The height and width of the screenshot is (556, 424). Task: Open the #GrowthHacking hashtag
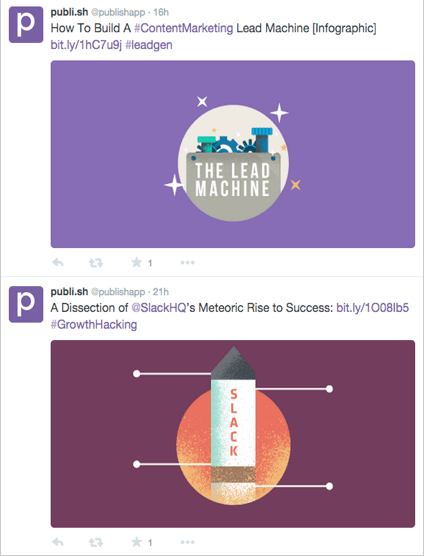tap(94, 324)
